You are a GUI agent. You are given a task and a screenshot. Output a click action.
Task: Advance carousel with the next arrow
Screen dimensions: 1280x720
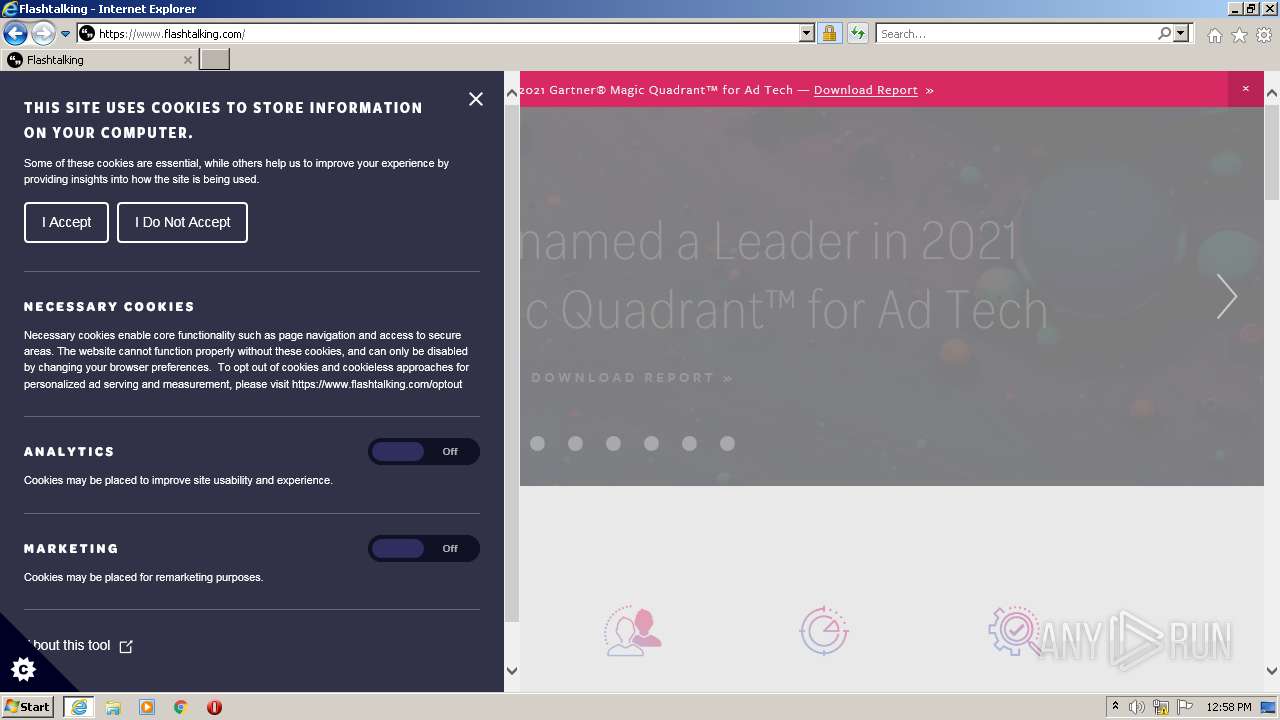coord(1227,297)
